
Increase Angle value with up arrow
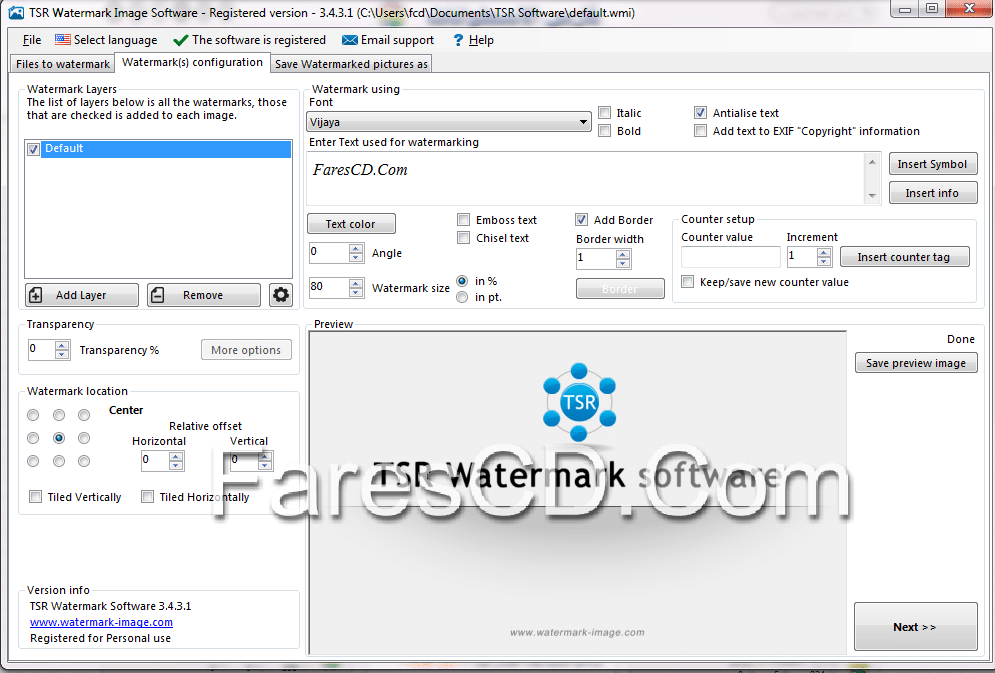[x=356, y=248]
